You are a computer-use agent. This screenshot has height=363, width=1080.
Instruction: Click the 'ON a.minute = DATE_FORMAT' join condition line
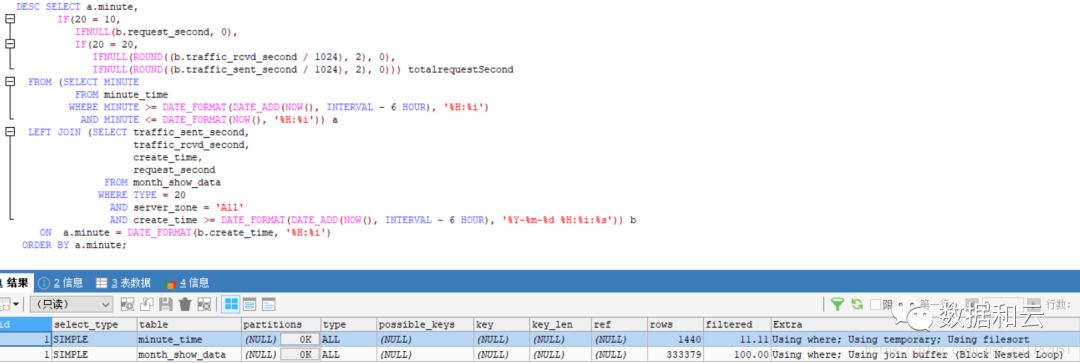185,233
